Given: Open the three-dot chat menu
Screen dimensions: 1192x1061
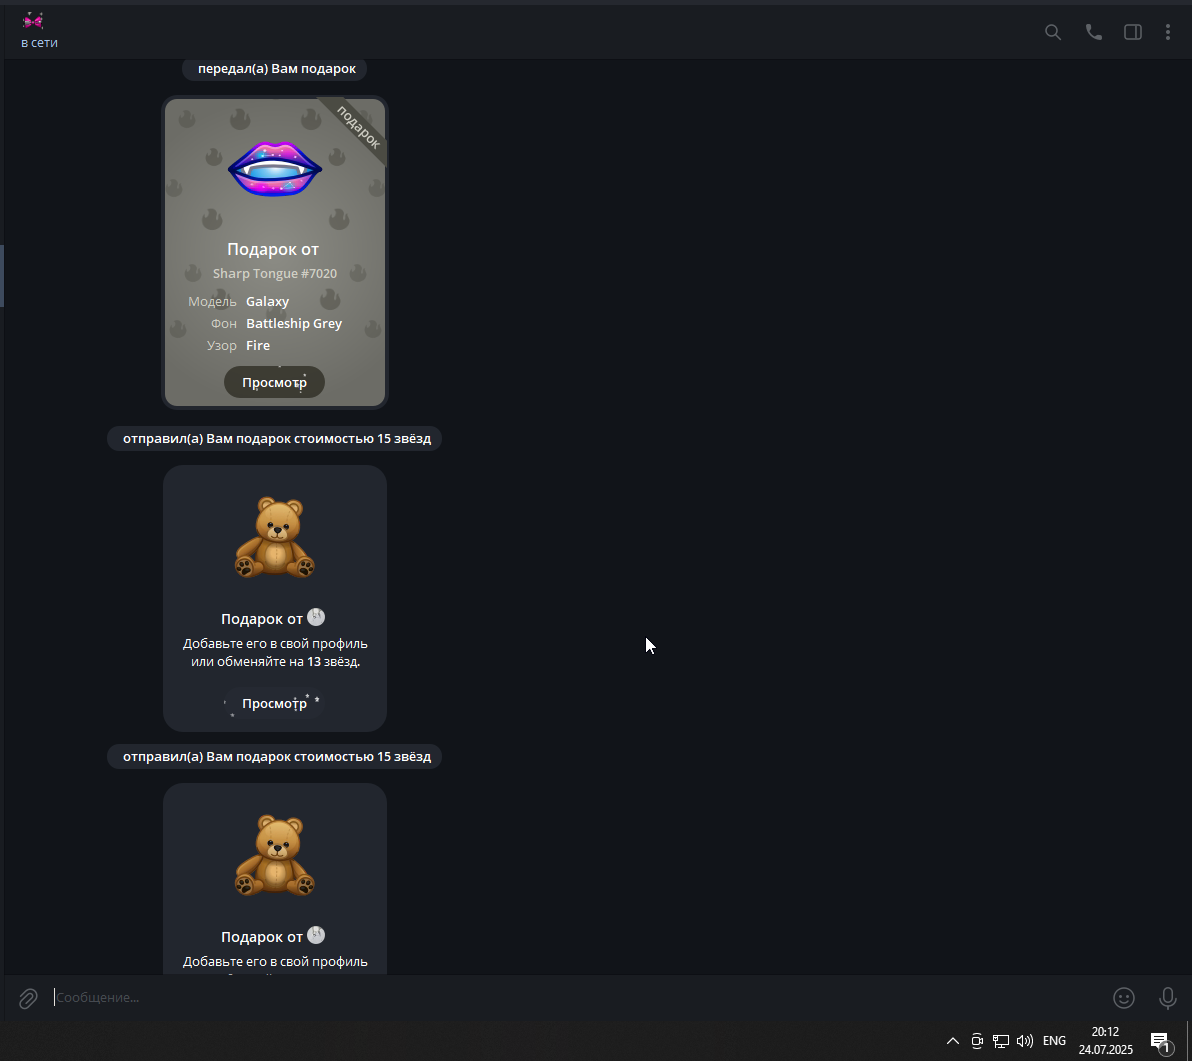Looking at the screenshot, I should pos(1168,32).
